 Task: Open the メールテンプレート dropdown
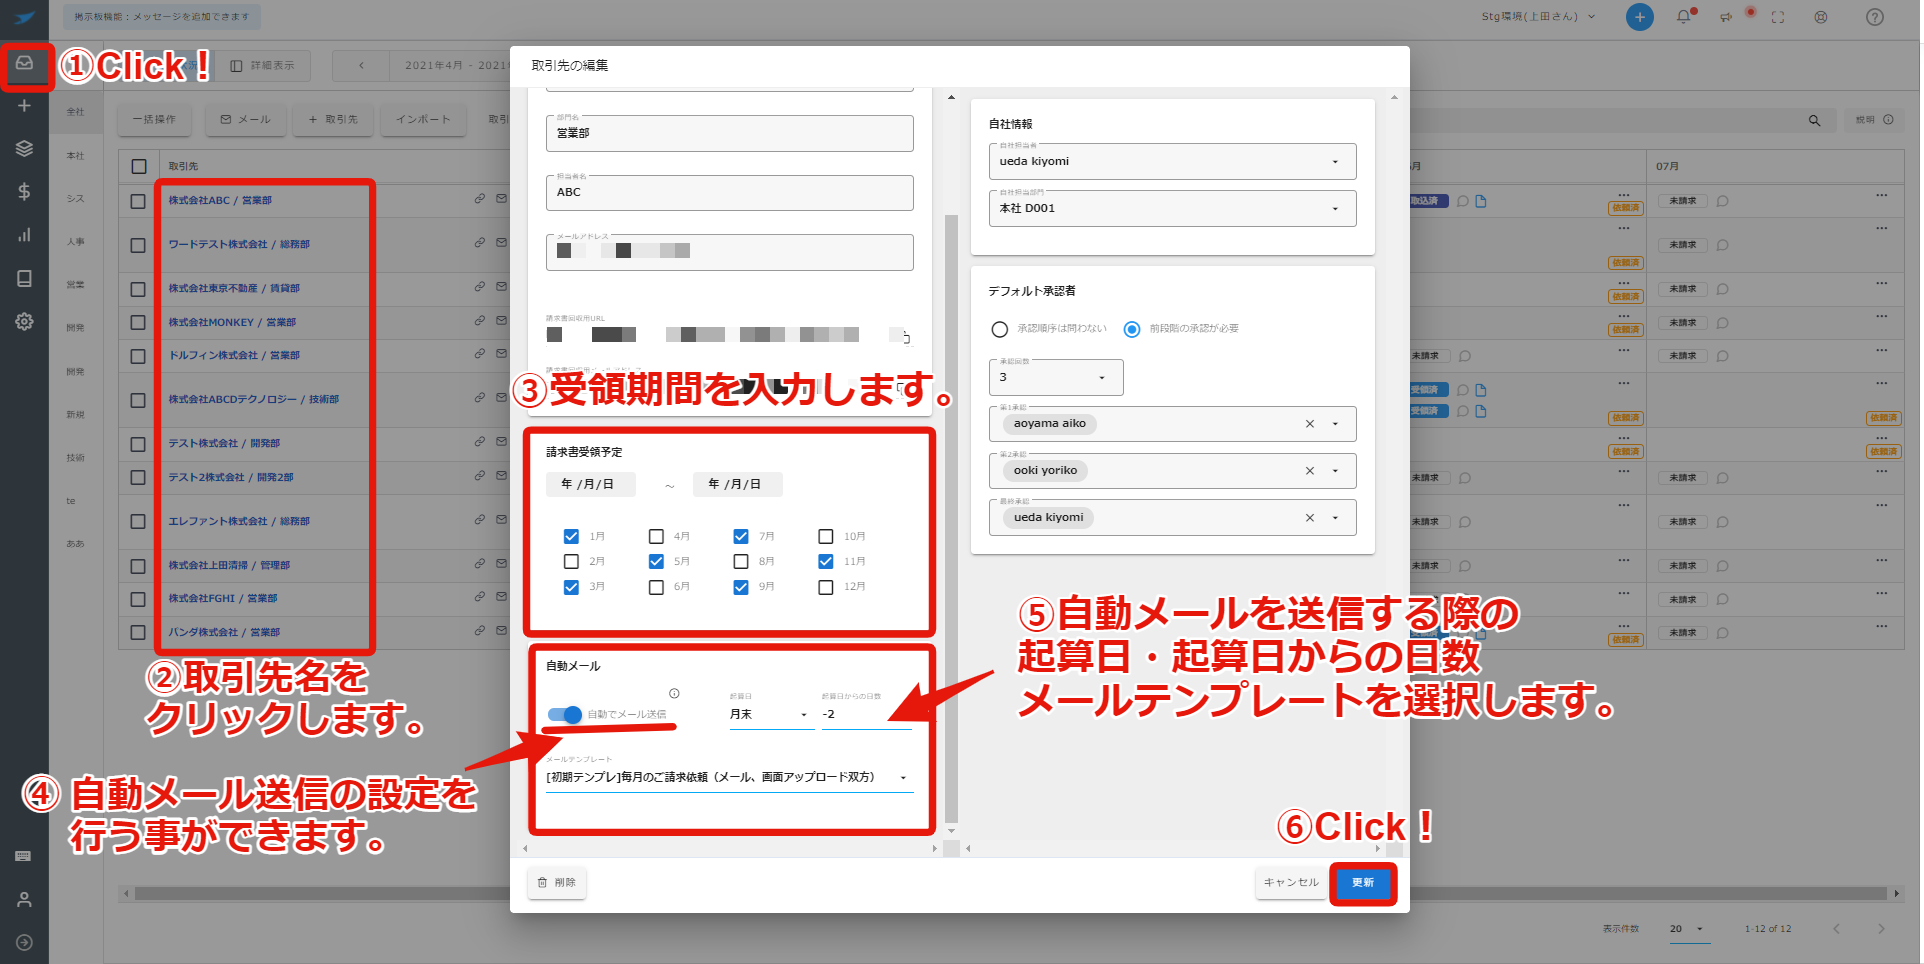pyautogui.click(x=729, y=777)
